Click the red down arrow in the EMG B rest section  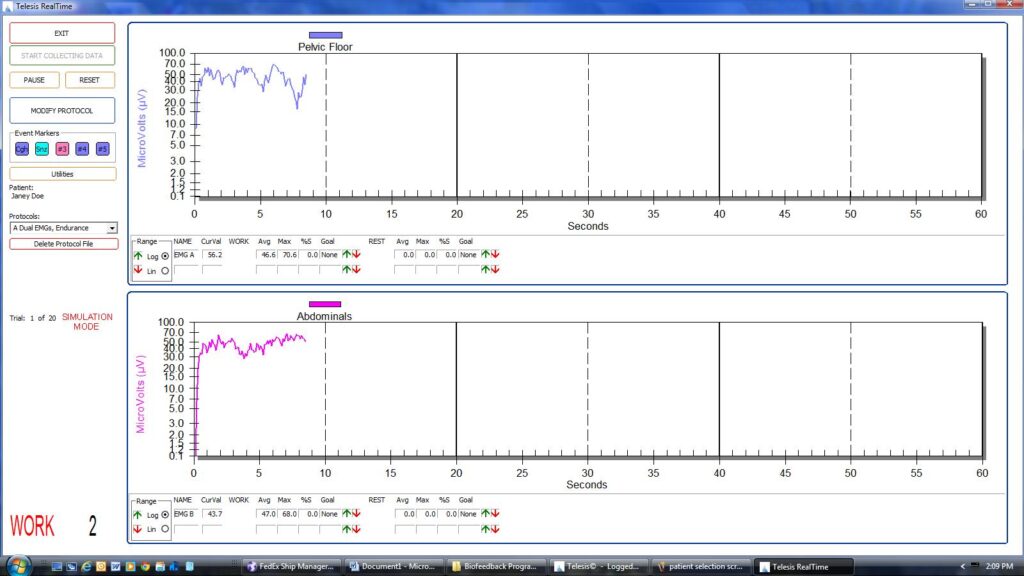click(x=495, y=513)
